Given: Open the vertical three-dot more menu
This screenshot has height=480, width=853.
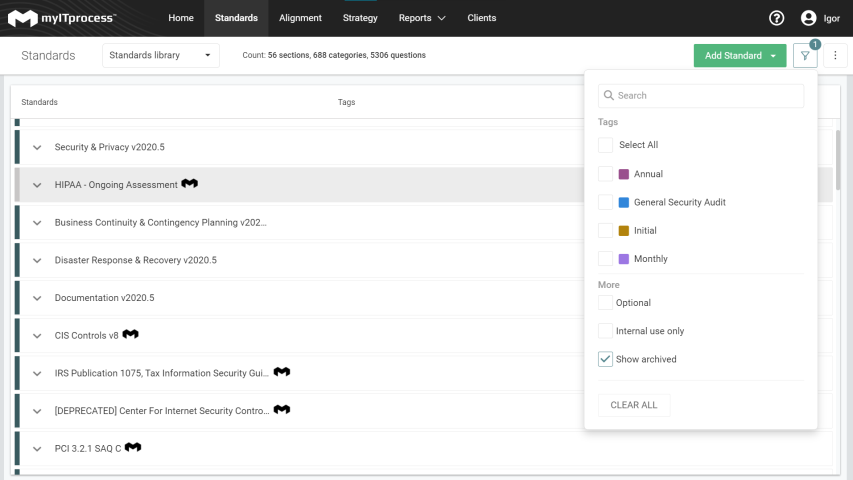Looking at the screenshot, I should click(x=835, y=56).
